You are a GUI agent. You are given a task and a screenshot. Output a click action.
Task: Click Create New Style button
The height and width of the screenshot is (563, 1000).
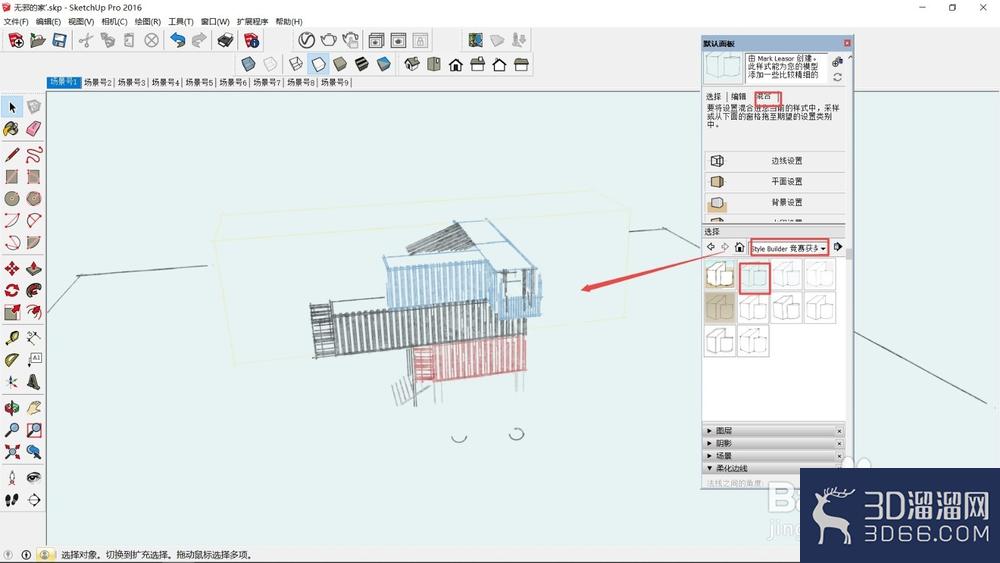pyautogui.click(x=837, y=62)
